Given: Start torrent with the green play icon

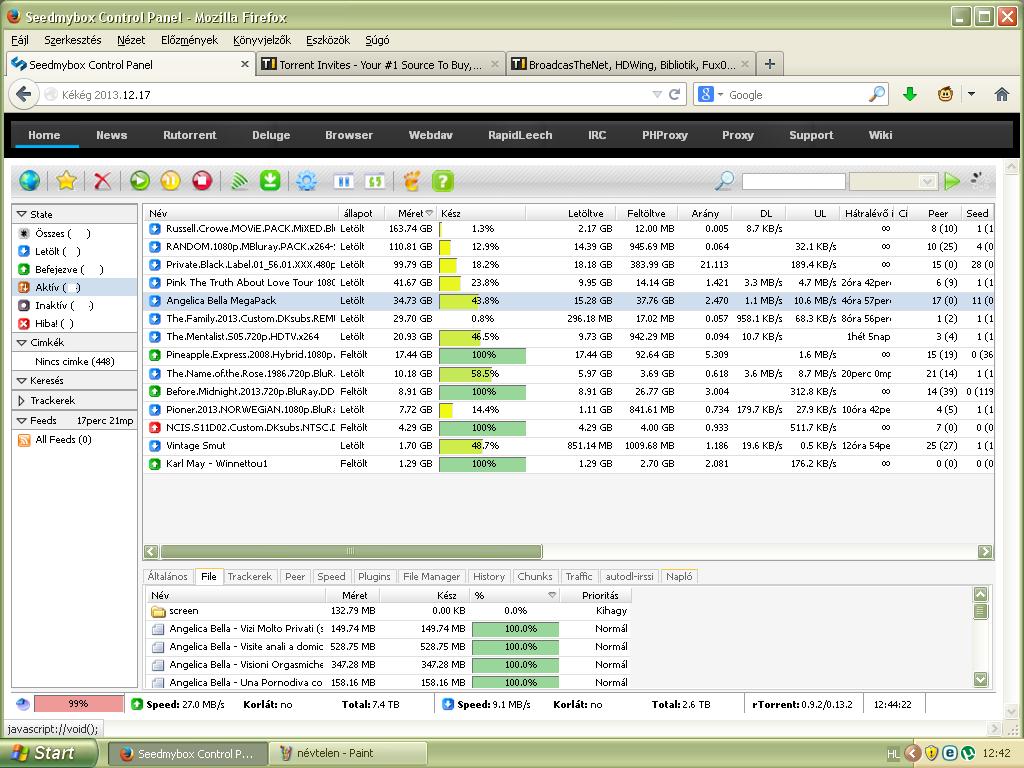Looking at the screenshot, I should 139,181.
